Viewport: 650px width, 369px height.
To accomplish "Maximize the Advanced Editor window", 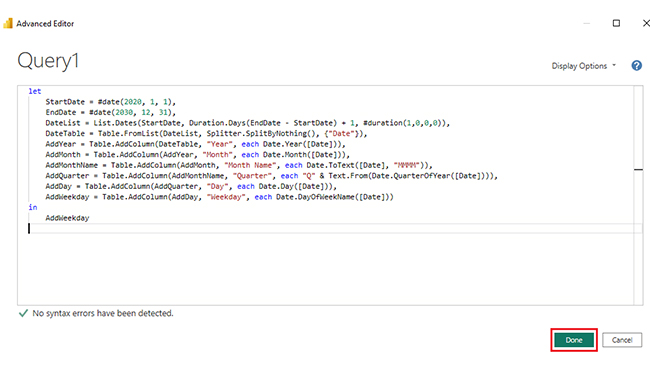I will click(616, 23).
